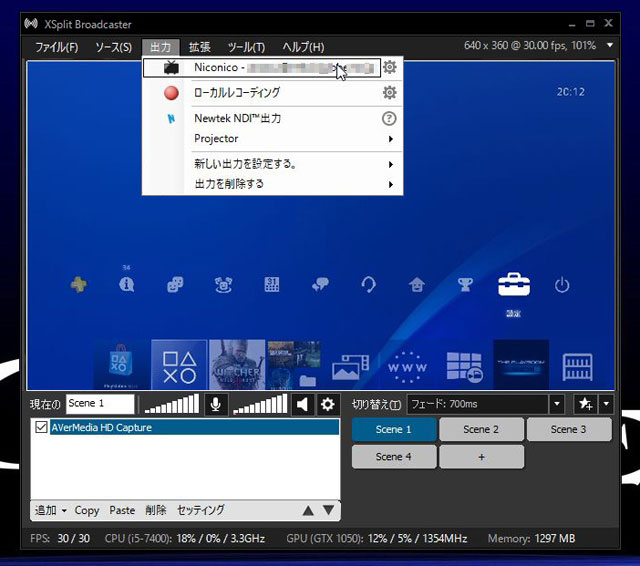
Task: Select the Library tile in preview
Action: 577,367
